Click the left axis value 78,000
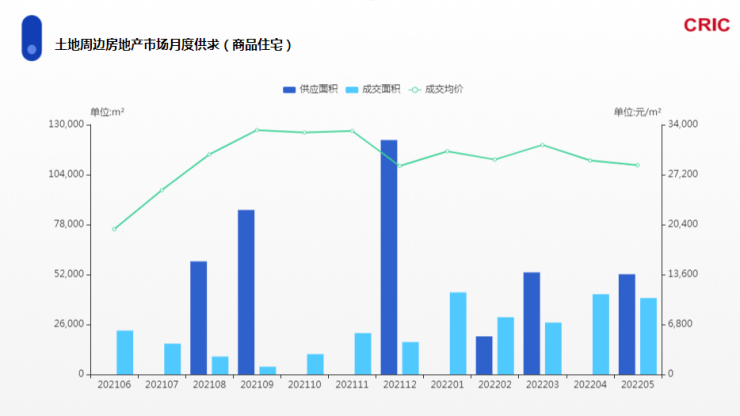740x416 pixels. [69, 224]
